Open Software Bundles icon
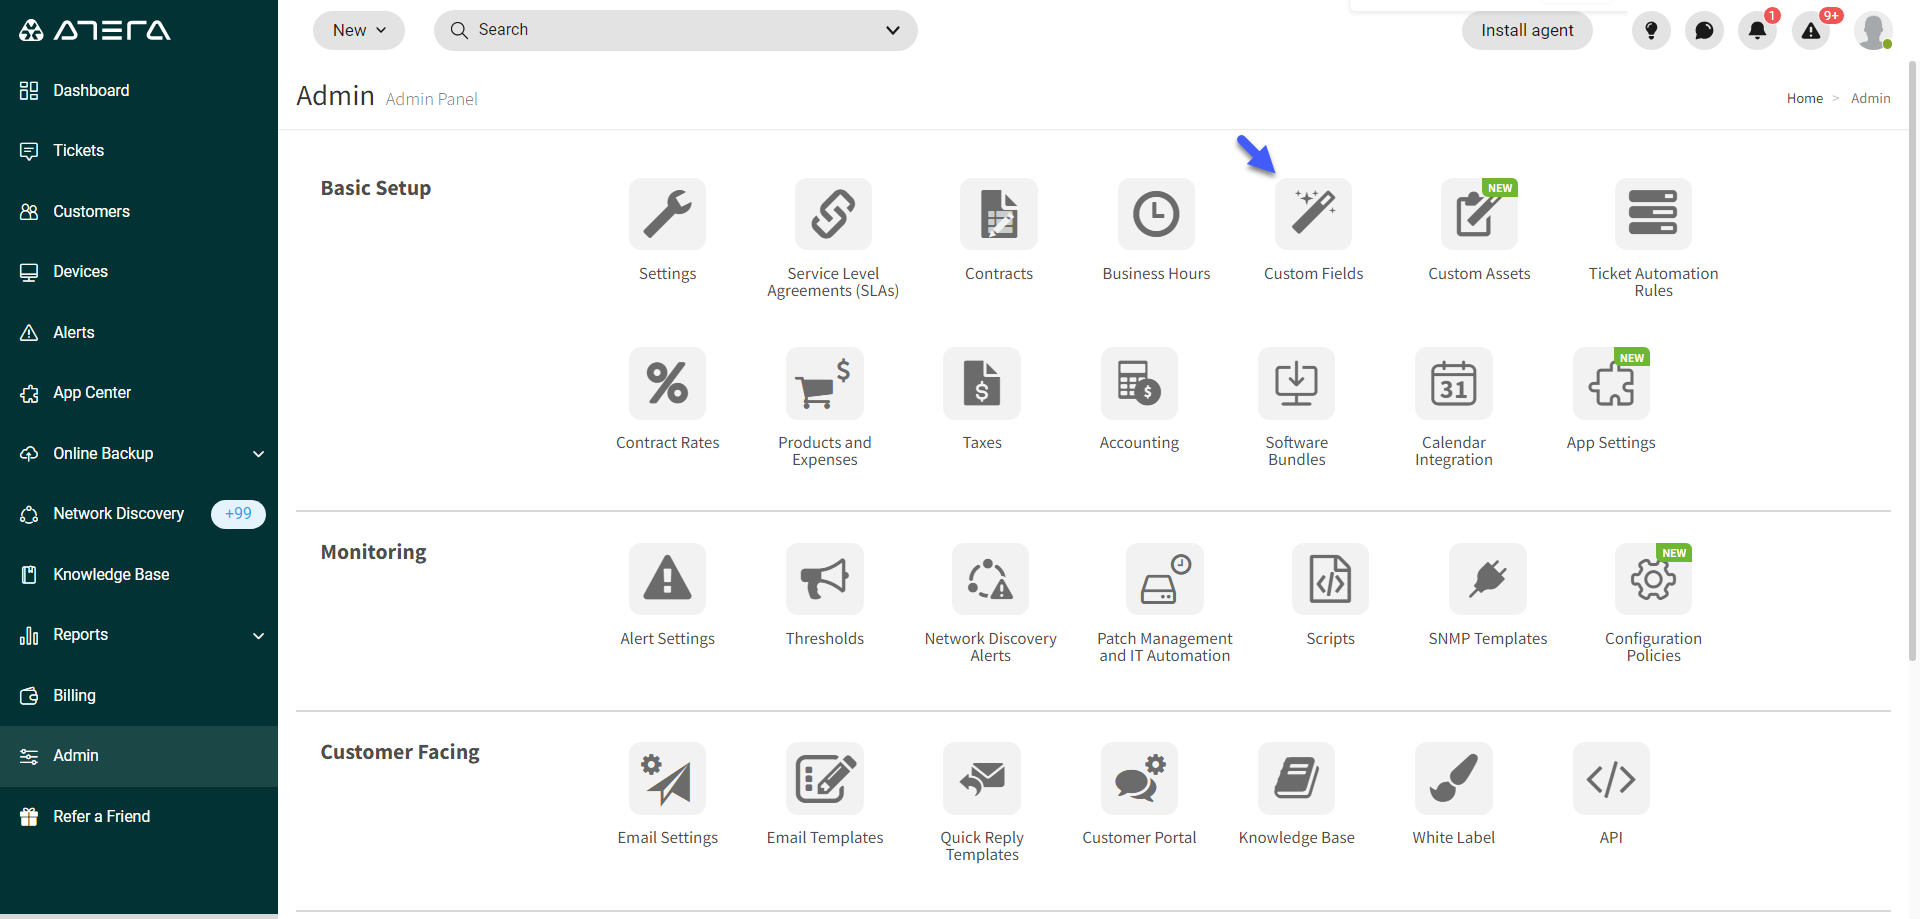This screenshot has width=1920, height=919. (1296, 383)
